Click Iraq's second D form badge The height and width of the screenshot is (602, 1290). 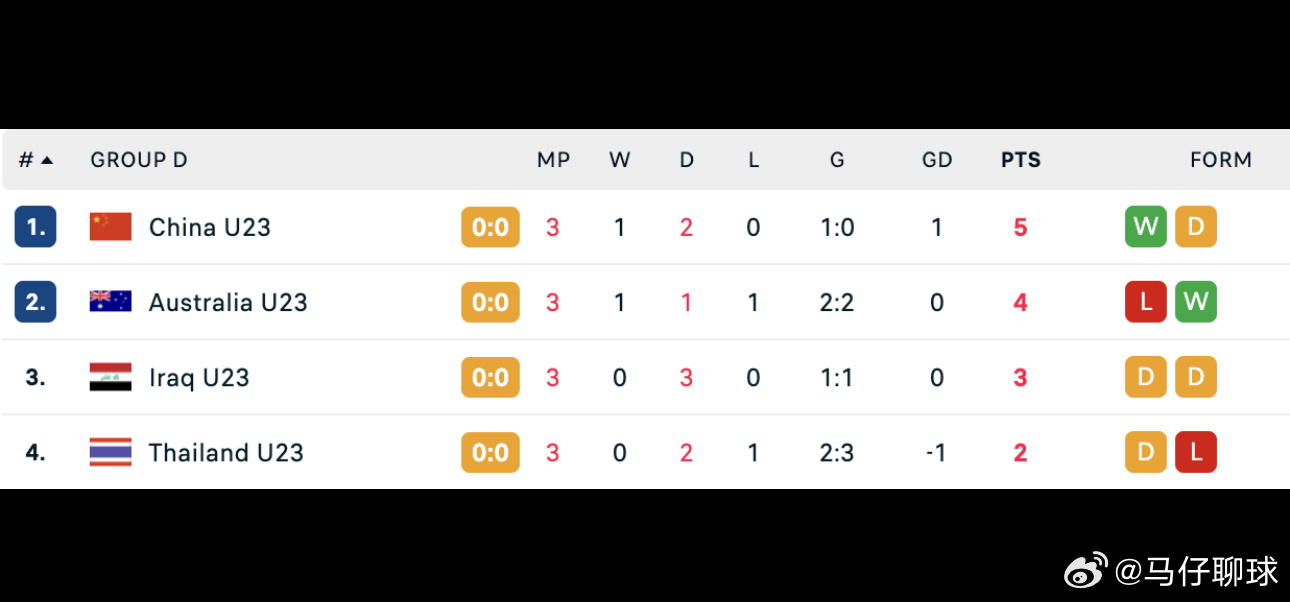[1196, 377]
